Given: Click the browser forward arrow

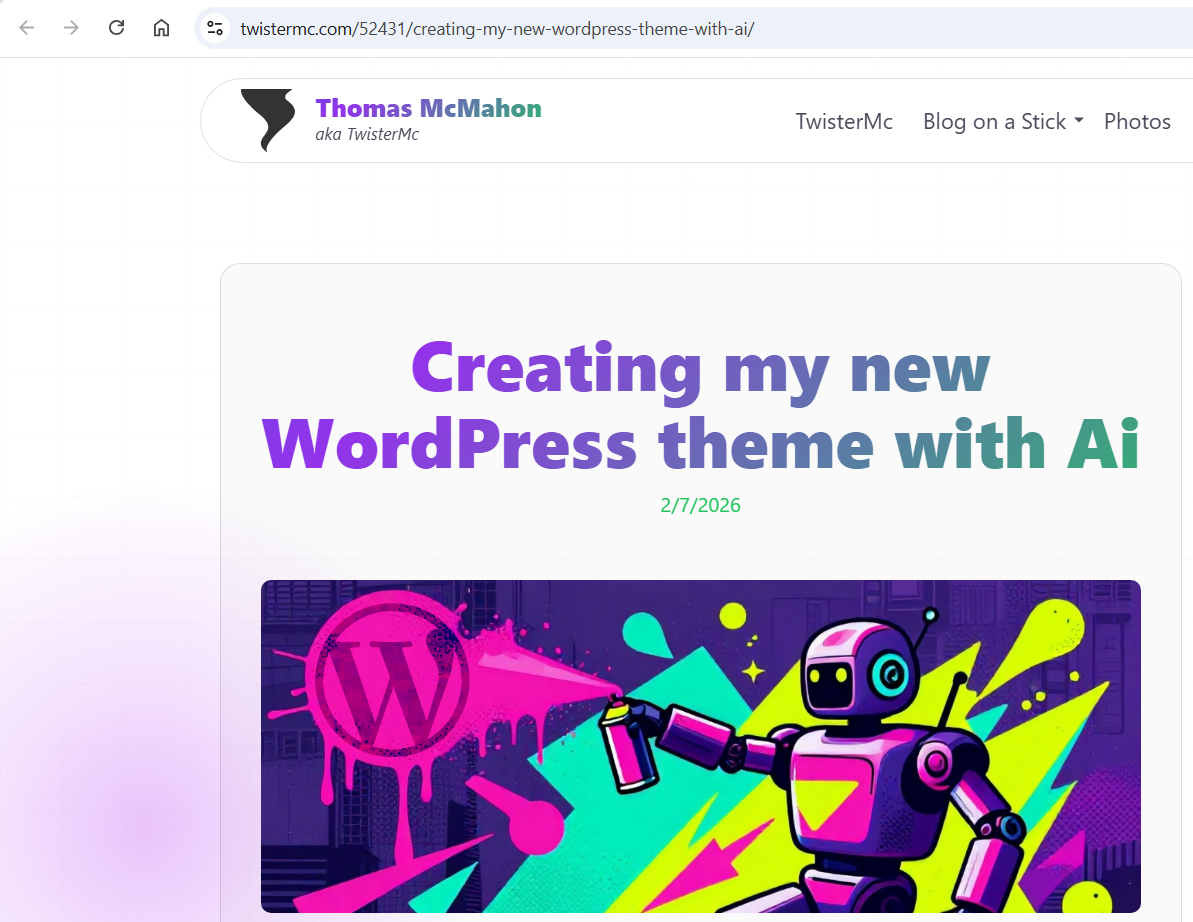Looking at the screenshot, I should (x=71, y=28).
